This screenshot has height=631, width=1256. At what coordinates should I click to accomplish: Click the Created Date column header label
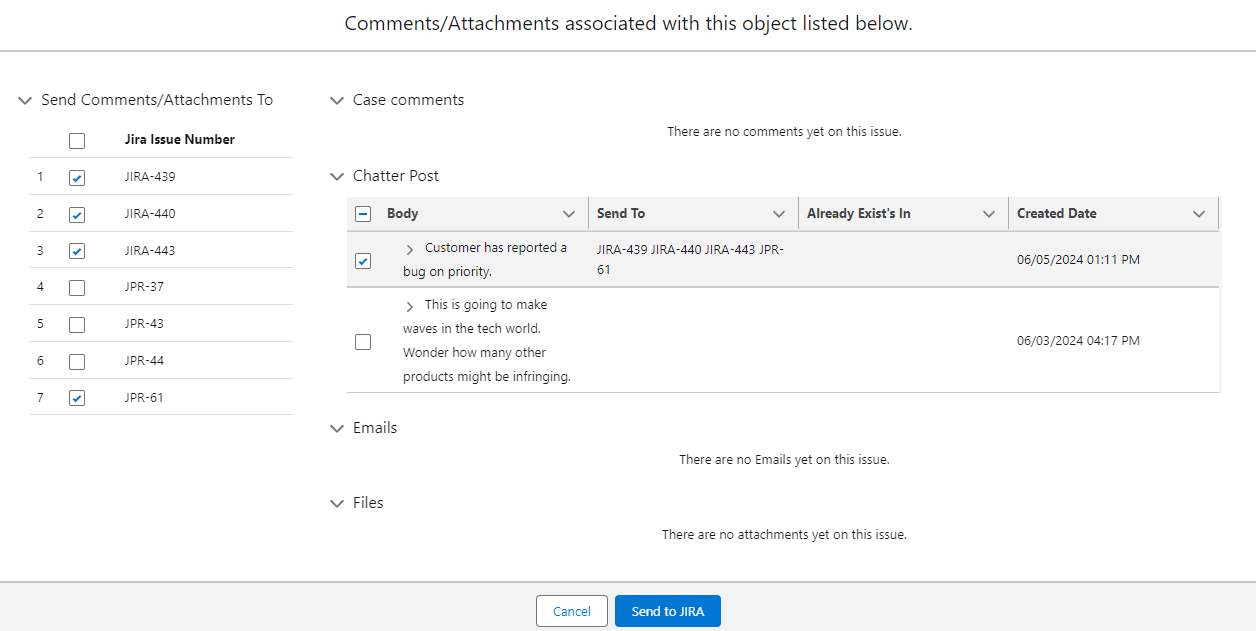pos(1057,214)
